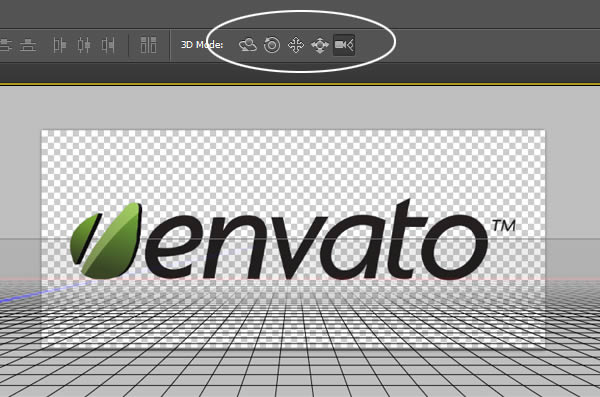This screenshot has width=600, height=397.
Task: Click the TM trademark symbol
Action: 504,226
